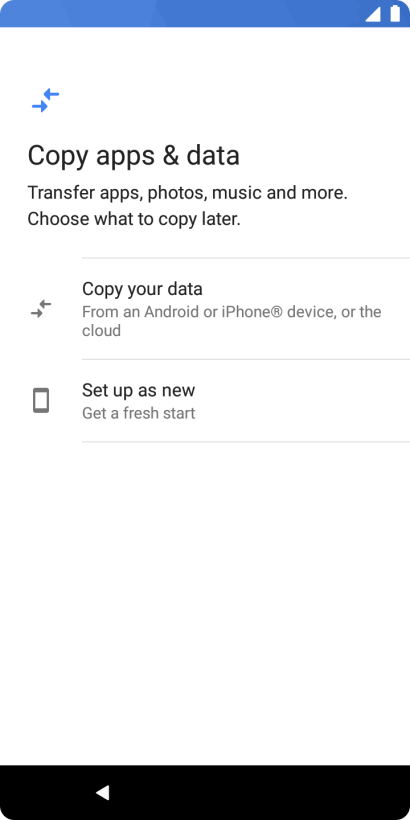Image resolution: width=410 pixels, height=820 pixels.
Task: Choose the 'Set up as new' option title
Action: coord(139,390)
